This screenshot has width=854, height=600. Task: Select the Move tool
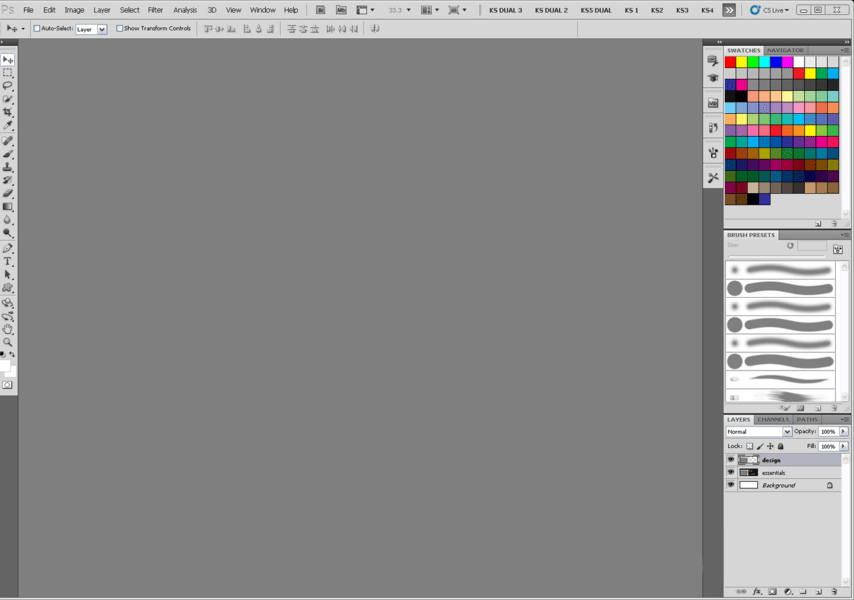point(8,61)
